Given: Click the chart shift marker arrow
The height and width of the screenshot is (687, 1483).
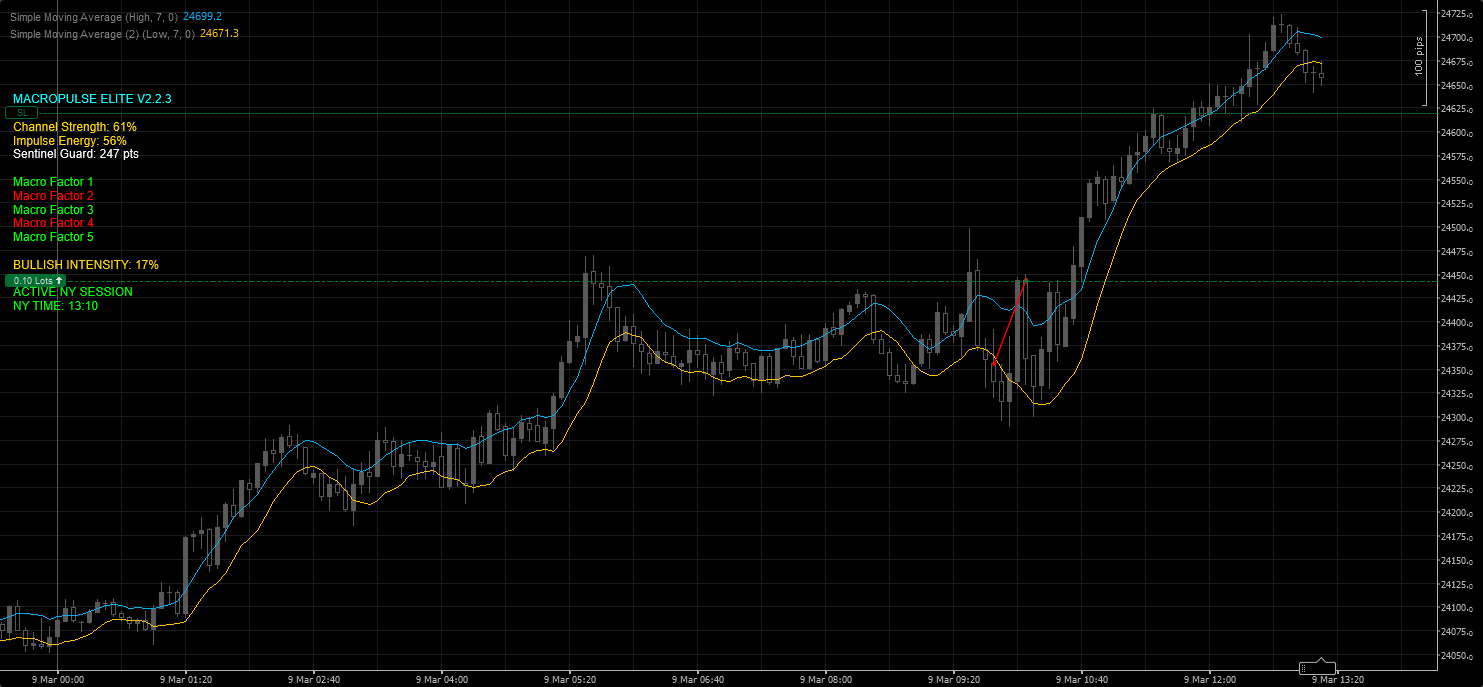Looking at the screenshot, I should pyautogui.click(x=1320, y=661).
